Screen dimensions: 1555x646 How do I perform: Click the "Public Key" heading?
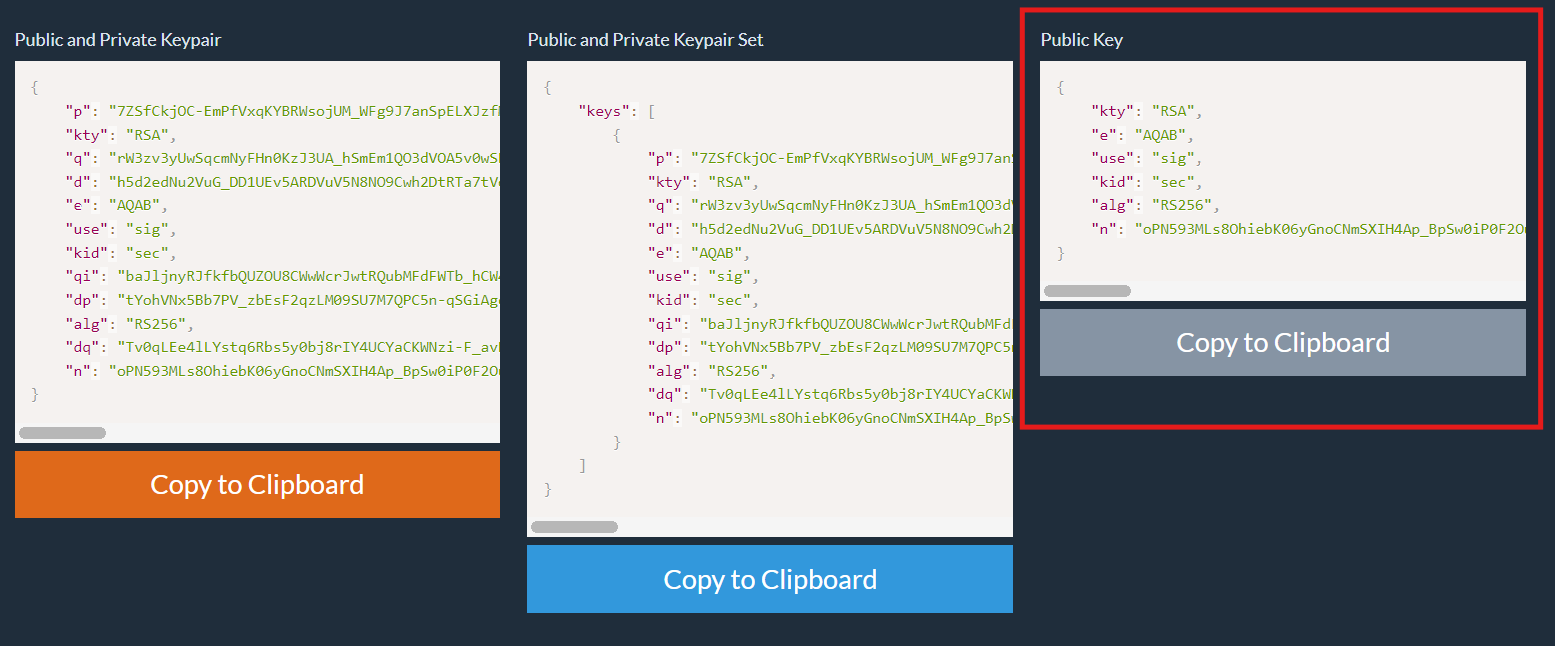[1081, 40]
